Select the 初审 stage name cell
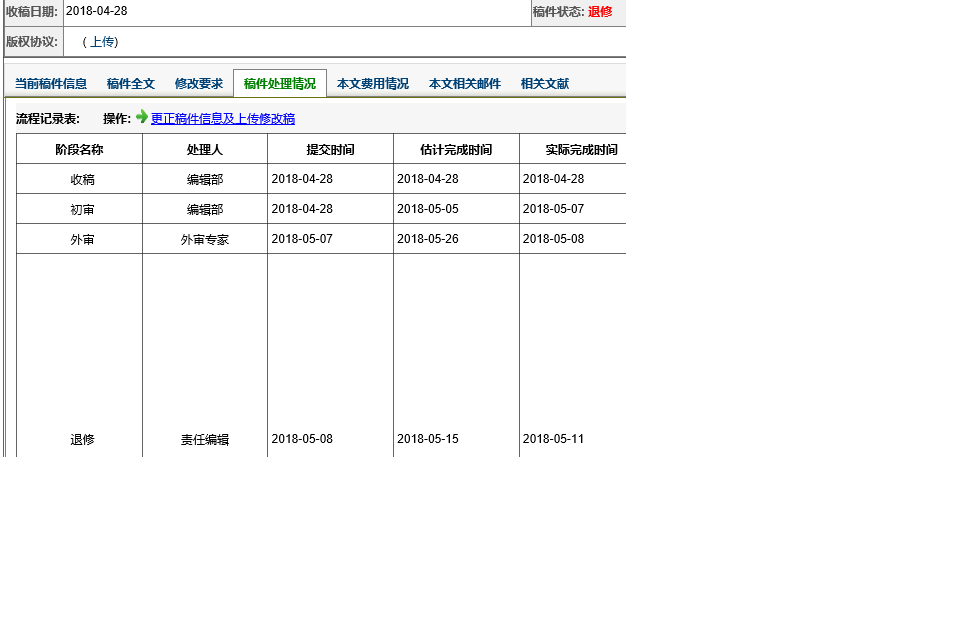The image size is (978, 635). point(82,210)
